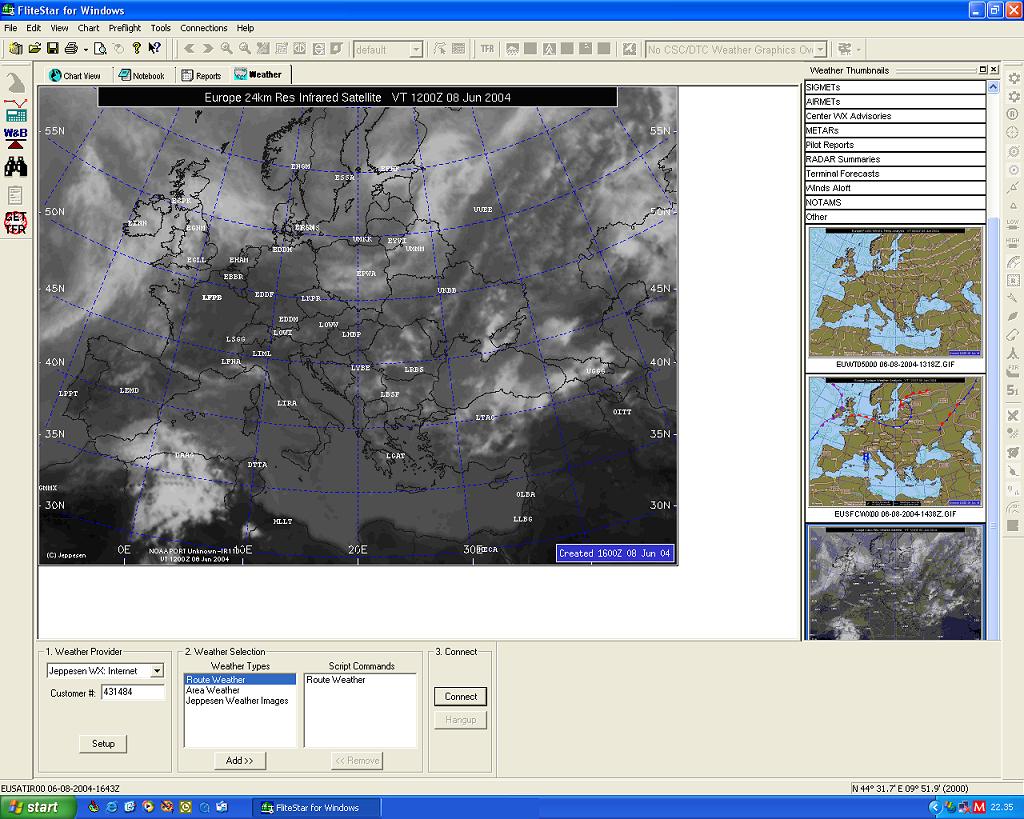This screenshot has width=1024, height=819.
Task: Open the File menu
Action: [10, 28]
